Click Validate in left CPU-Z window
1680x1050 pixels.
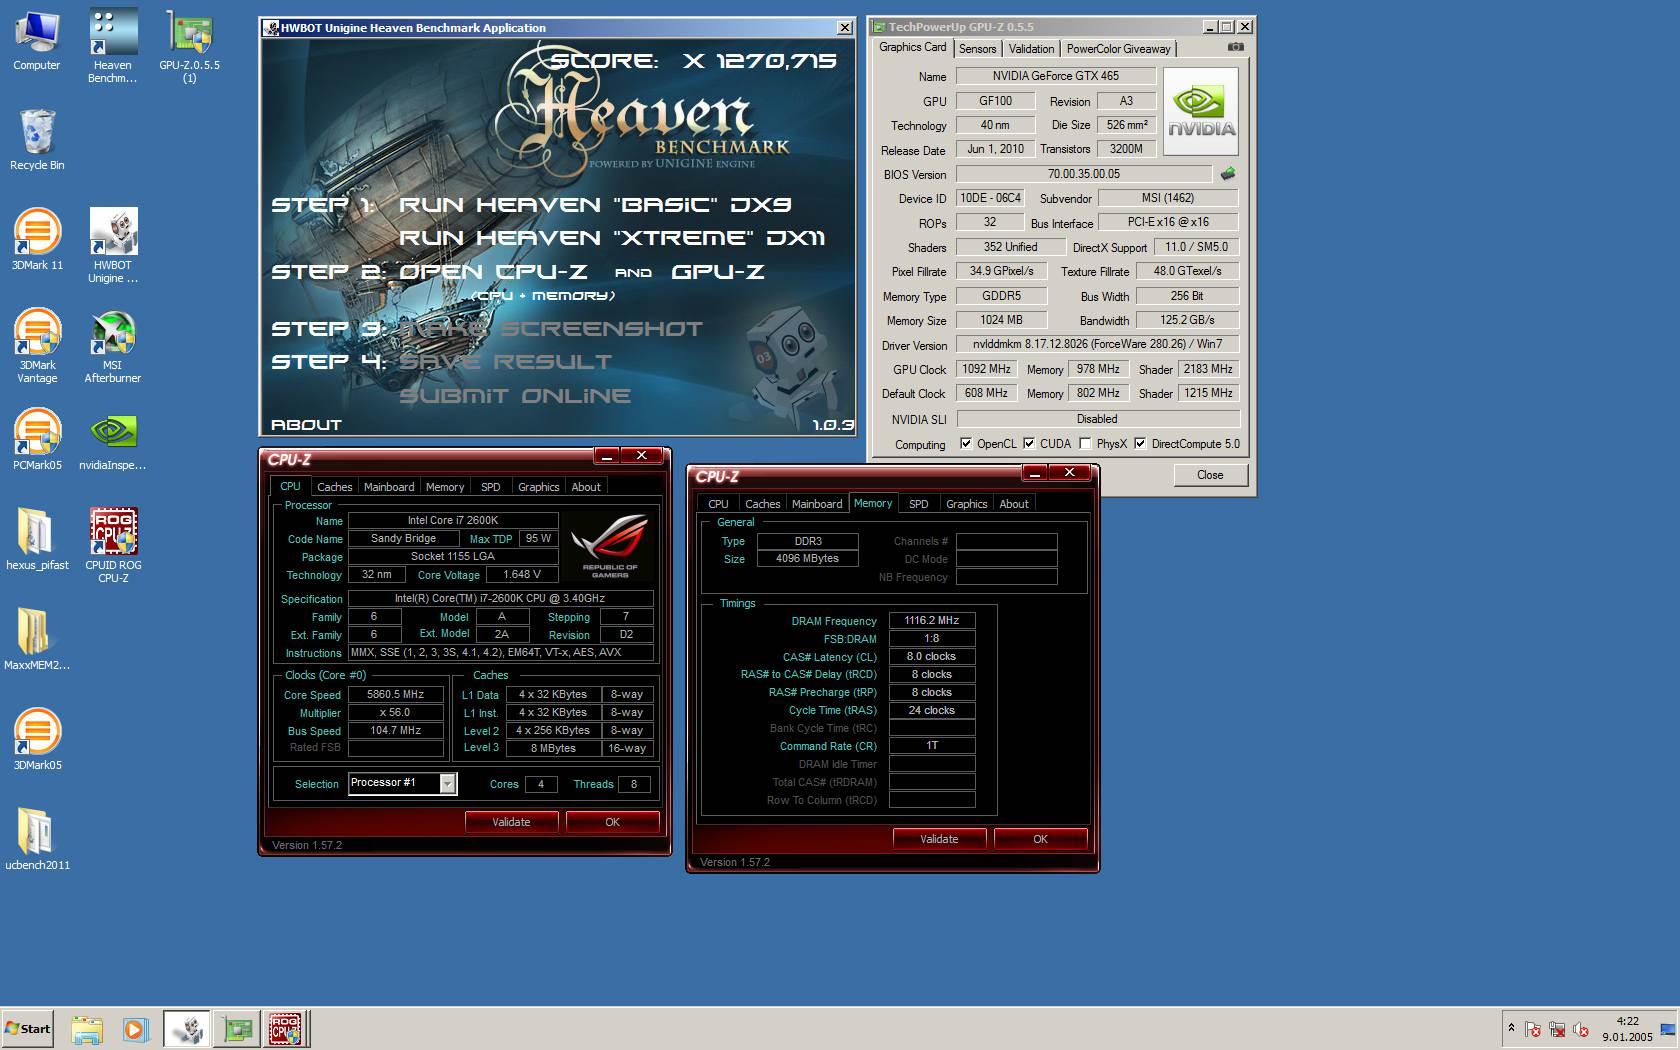point(511,822)
